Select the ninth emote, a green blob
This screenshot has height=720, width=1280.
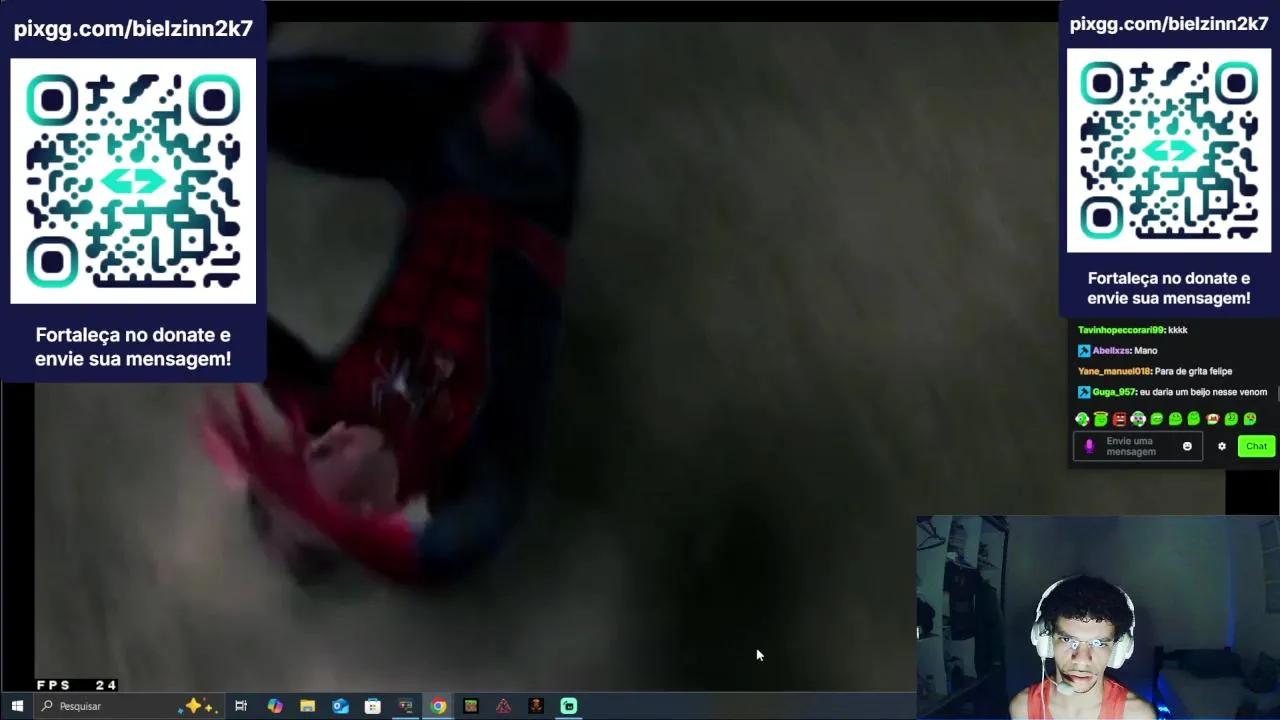click(x=1231, y=419)
